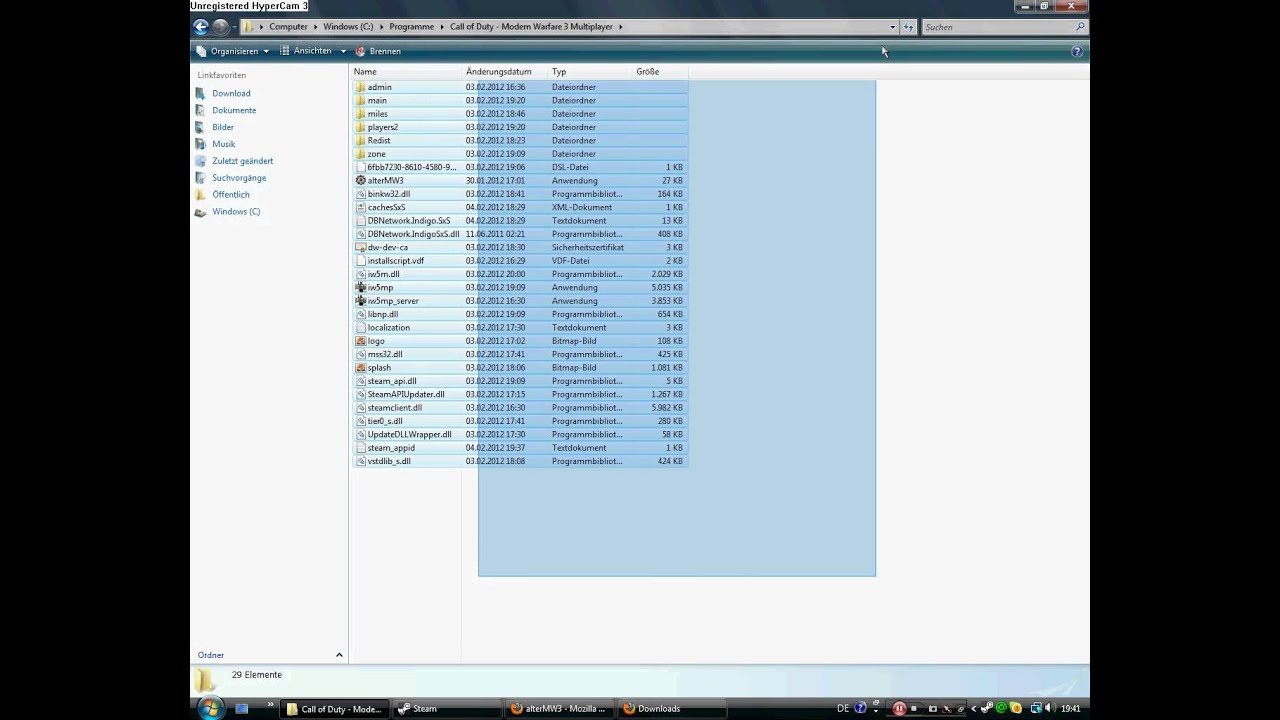Select the alterMW3 application icon
Screen dimensions: 1280x720
(x=361, y=181)
